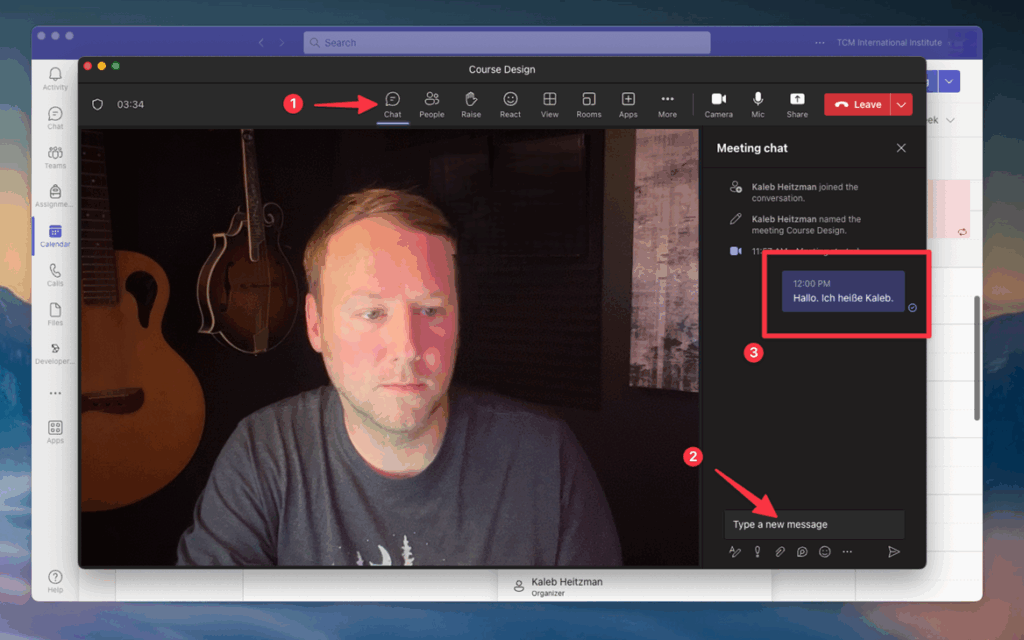The height and width of the screenshot is (640, 1024).
Task: Open the People panel in meeting toolbar
Action: click(432, 104)
